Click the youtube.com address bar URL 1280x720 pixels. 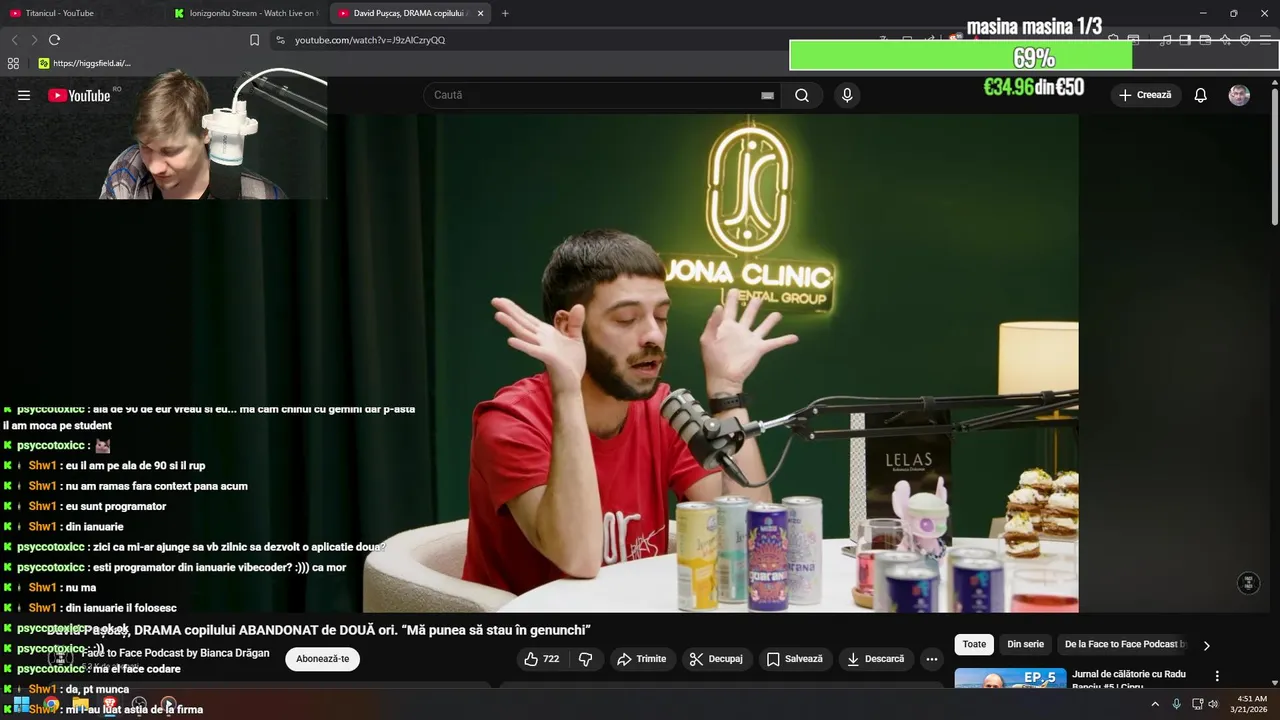tap(370, 40)
